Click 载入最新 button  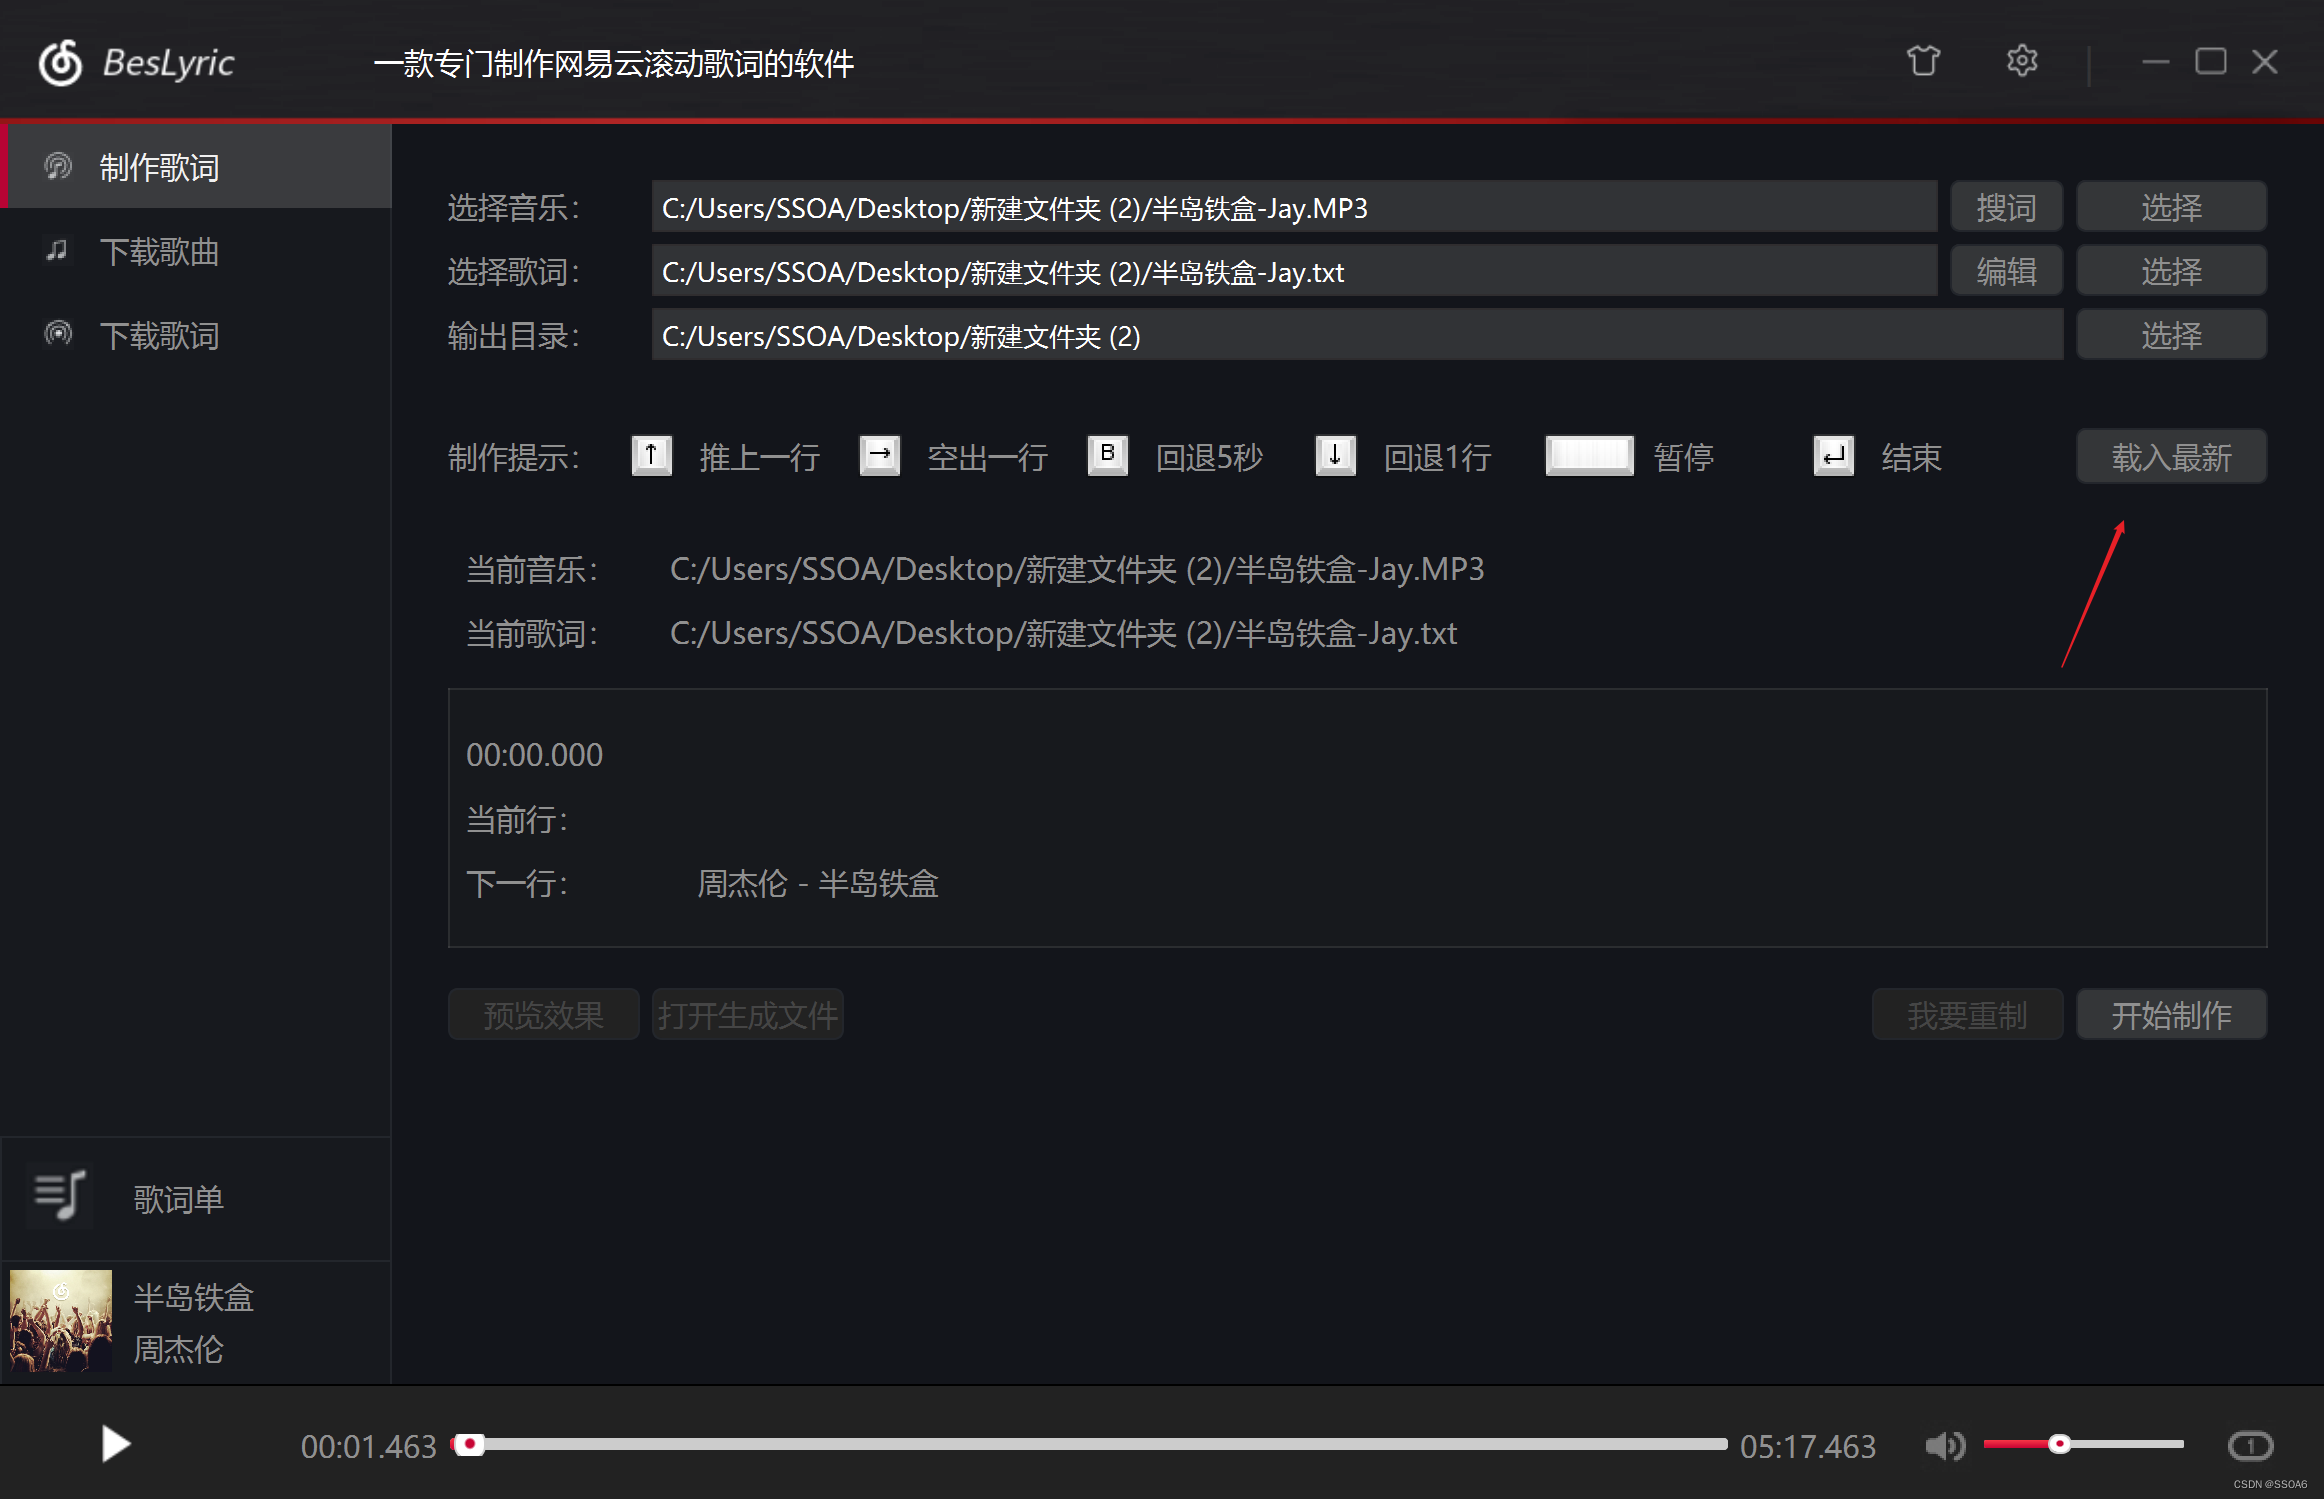(x=2170, y=457)
